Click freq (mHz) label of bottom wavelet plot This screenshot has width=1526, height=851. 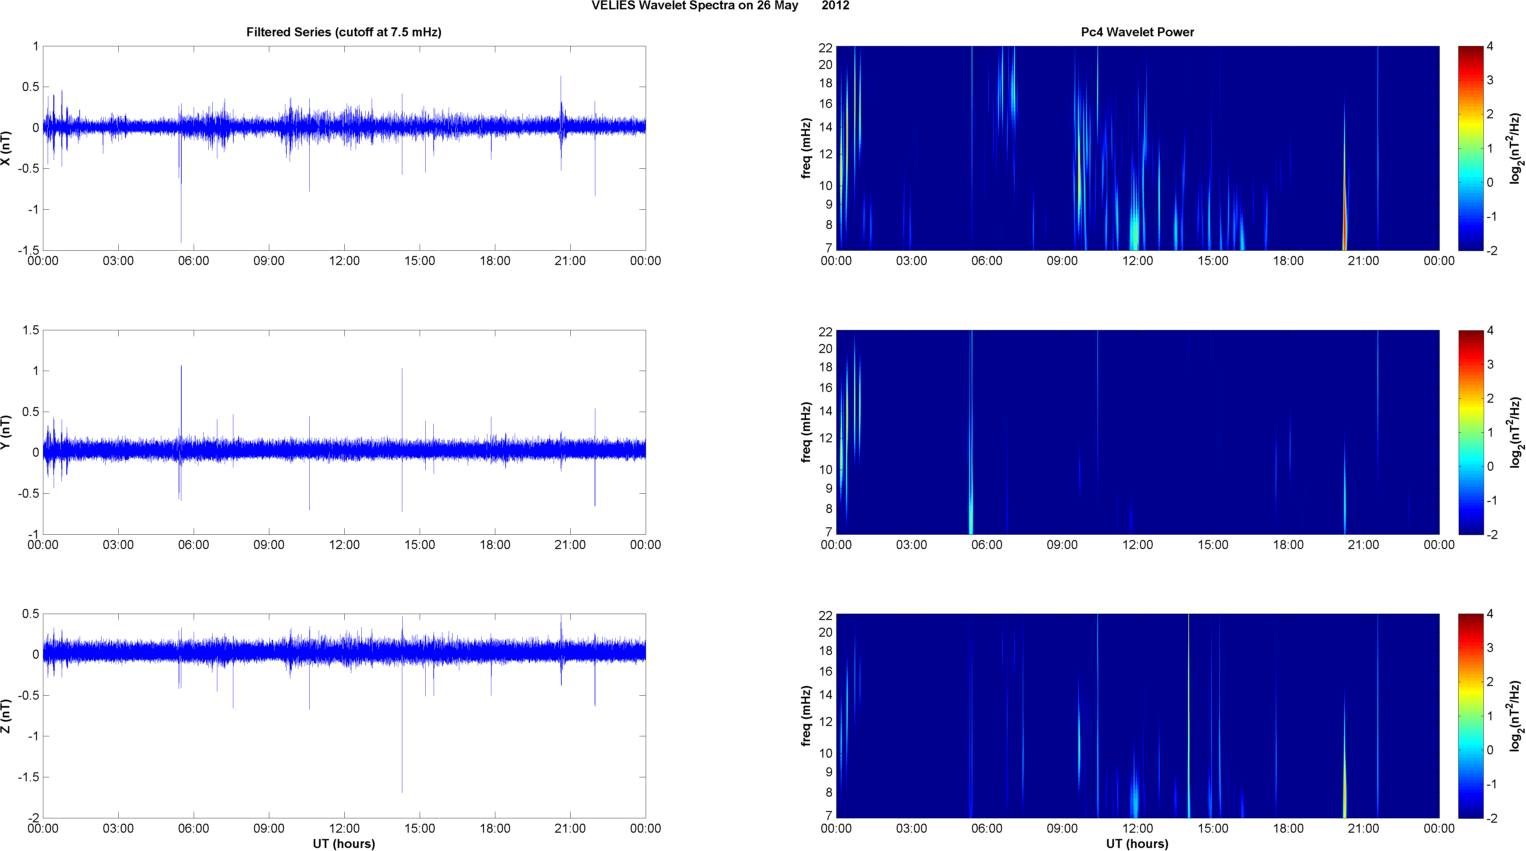pos(806,716)
